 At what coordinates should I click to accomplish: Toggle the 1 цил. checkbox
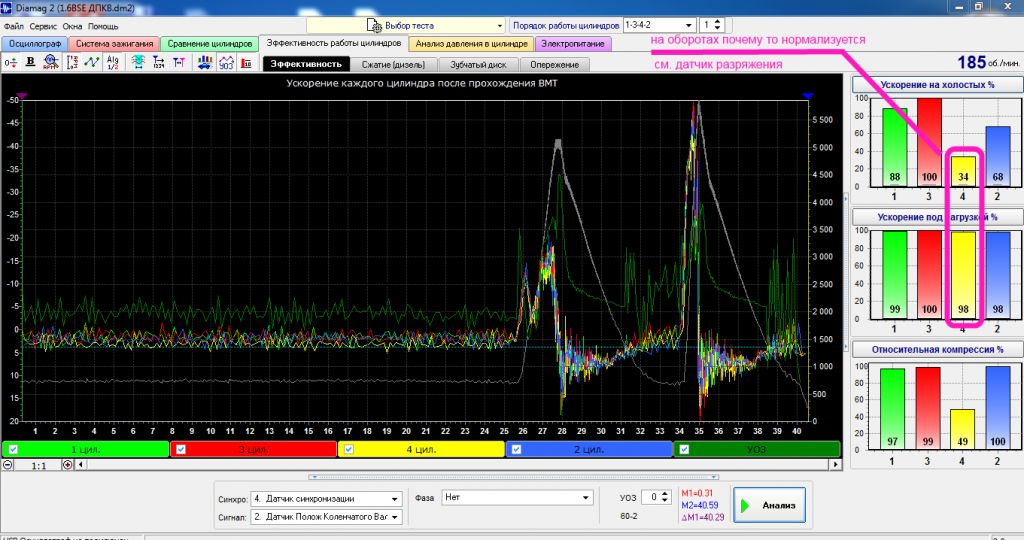click(13, 449)
